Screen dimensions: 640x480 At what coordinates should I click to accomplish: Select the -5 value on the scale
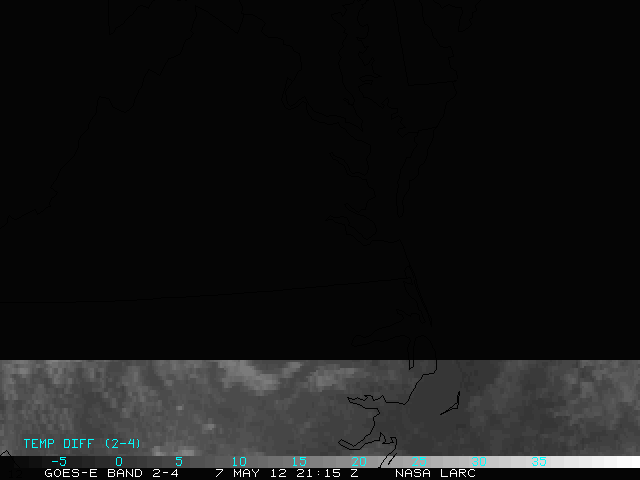(58, 461)
